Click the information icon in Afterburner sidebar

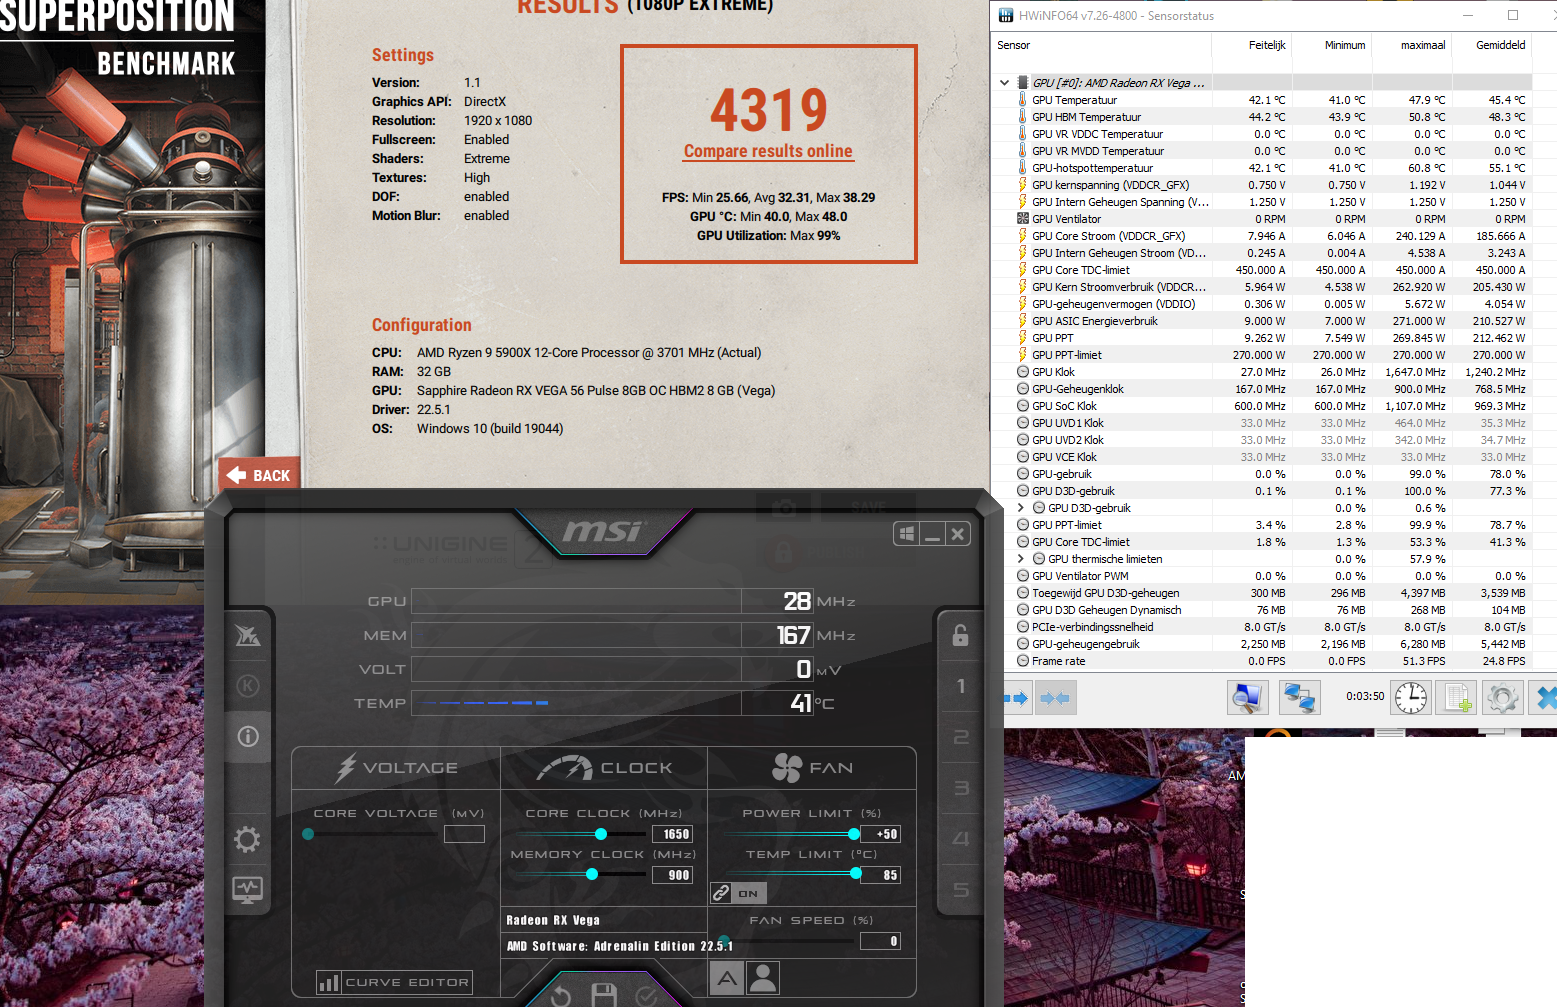(x=248, y=737)
